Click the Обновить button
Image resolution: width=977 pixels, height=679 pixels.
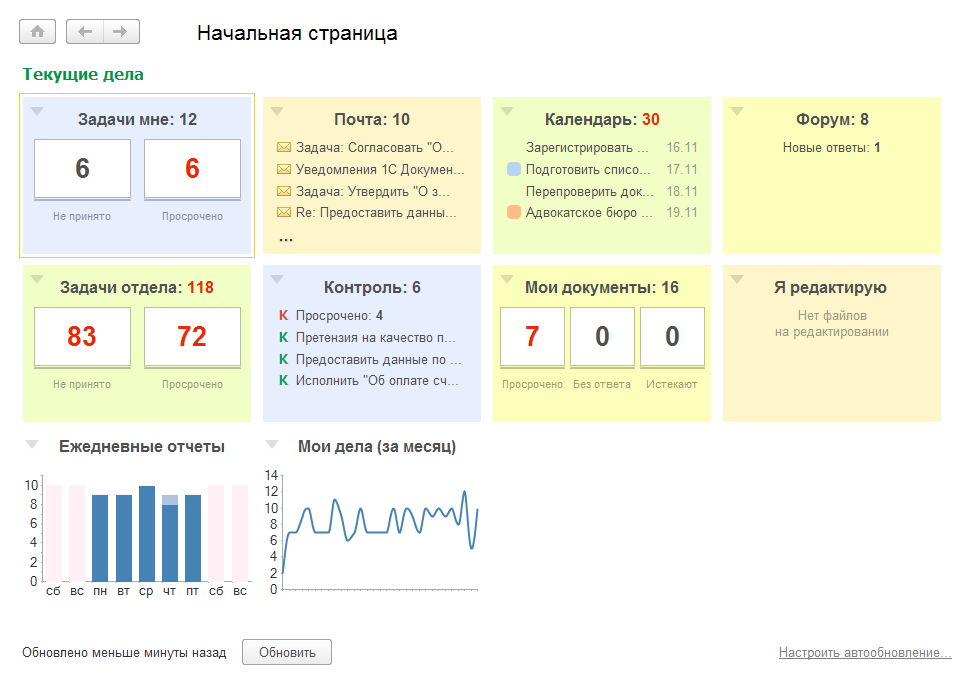[287, 653]
